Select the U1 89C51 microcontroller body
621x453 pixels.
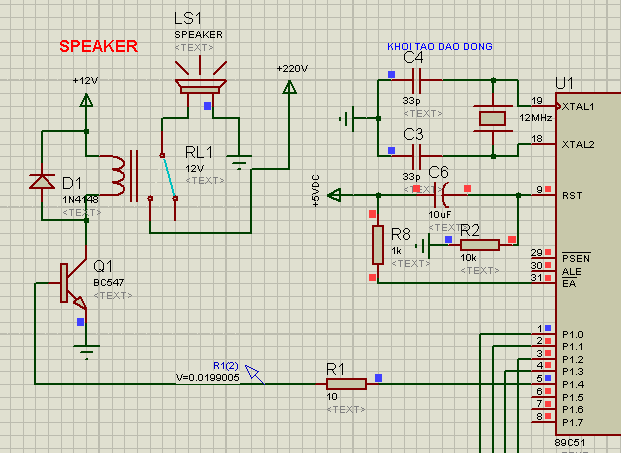(x=588, y=265)
